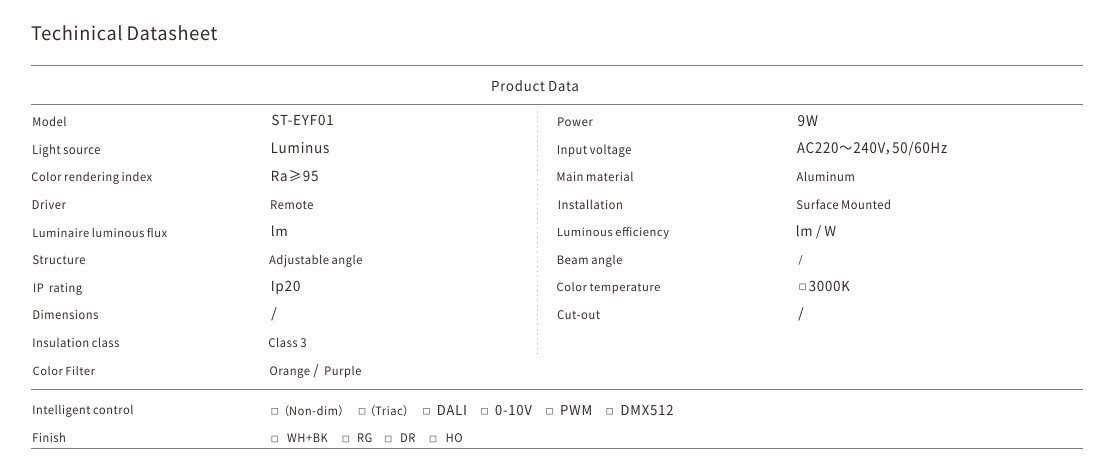
Task: Tick the DMX512 checkbox
Action: click(x=610, y=411)
